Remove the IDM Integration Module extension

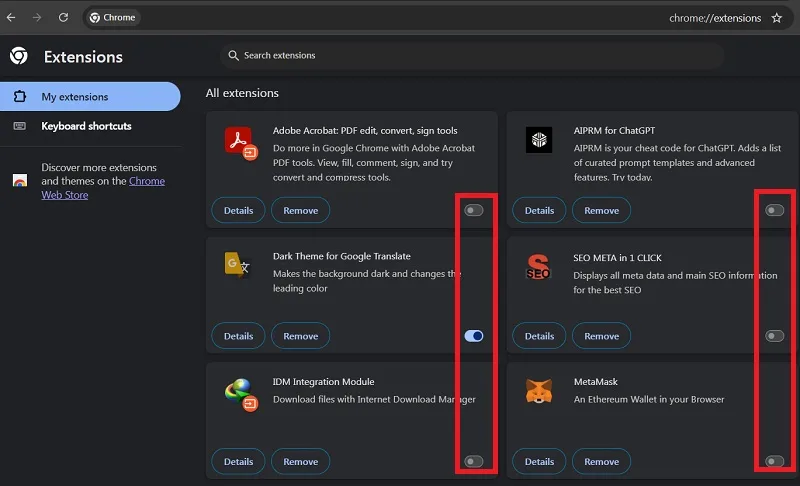click(301, 461)
